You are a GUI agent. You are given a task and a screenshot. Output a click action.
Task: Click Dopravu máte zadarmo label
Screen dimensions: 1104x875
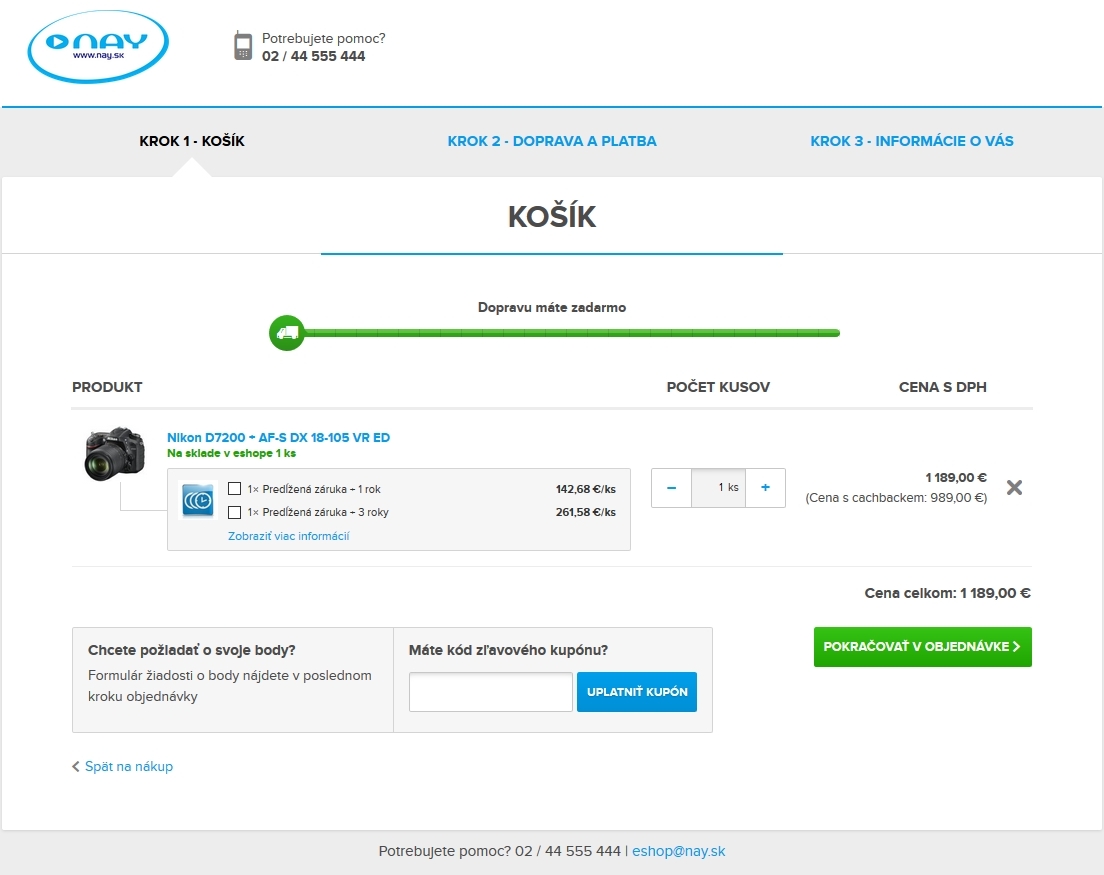552,307
